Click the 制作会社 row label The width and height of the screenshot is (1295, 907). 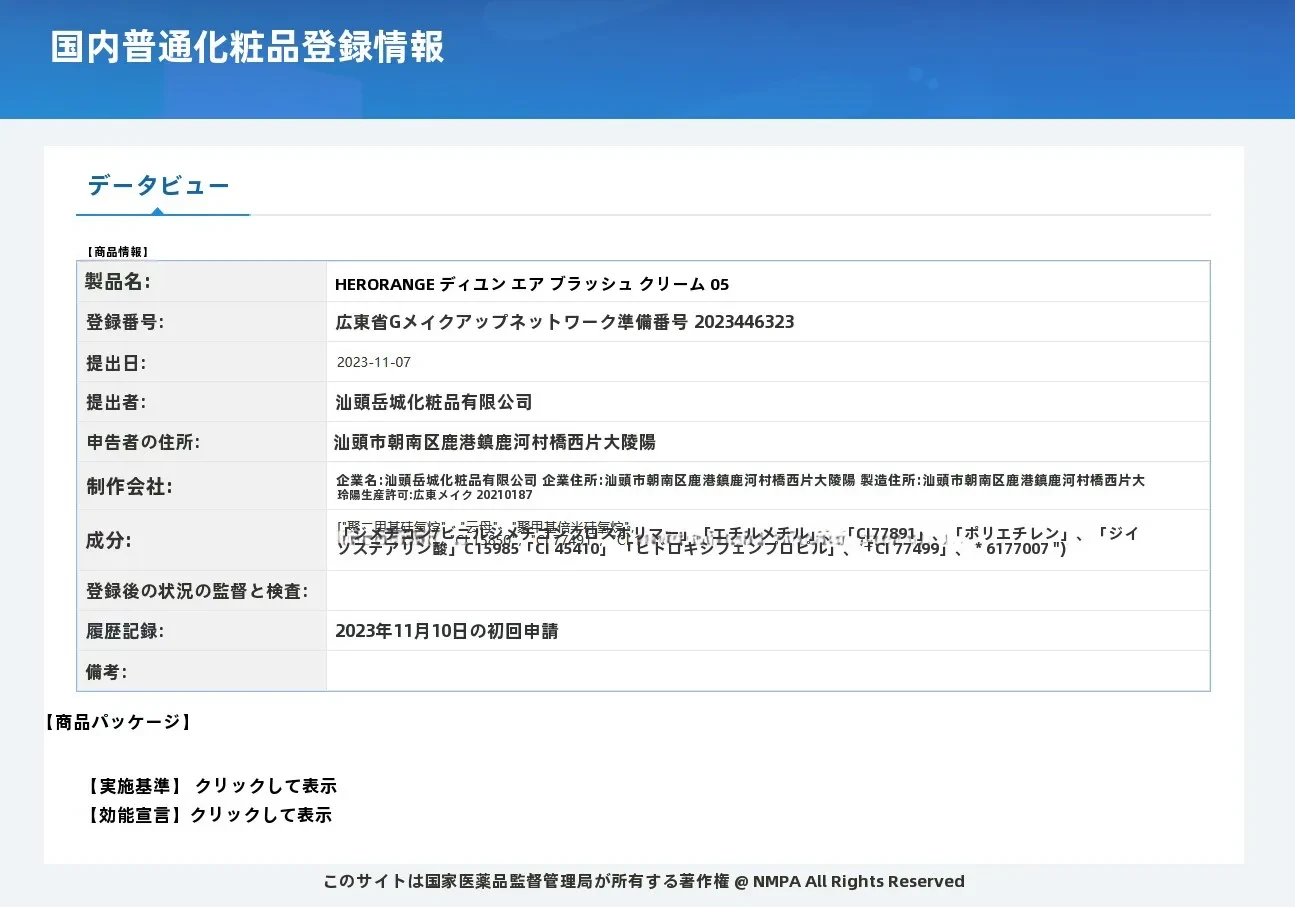[129, 487]
